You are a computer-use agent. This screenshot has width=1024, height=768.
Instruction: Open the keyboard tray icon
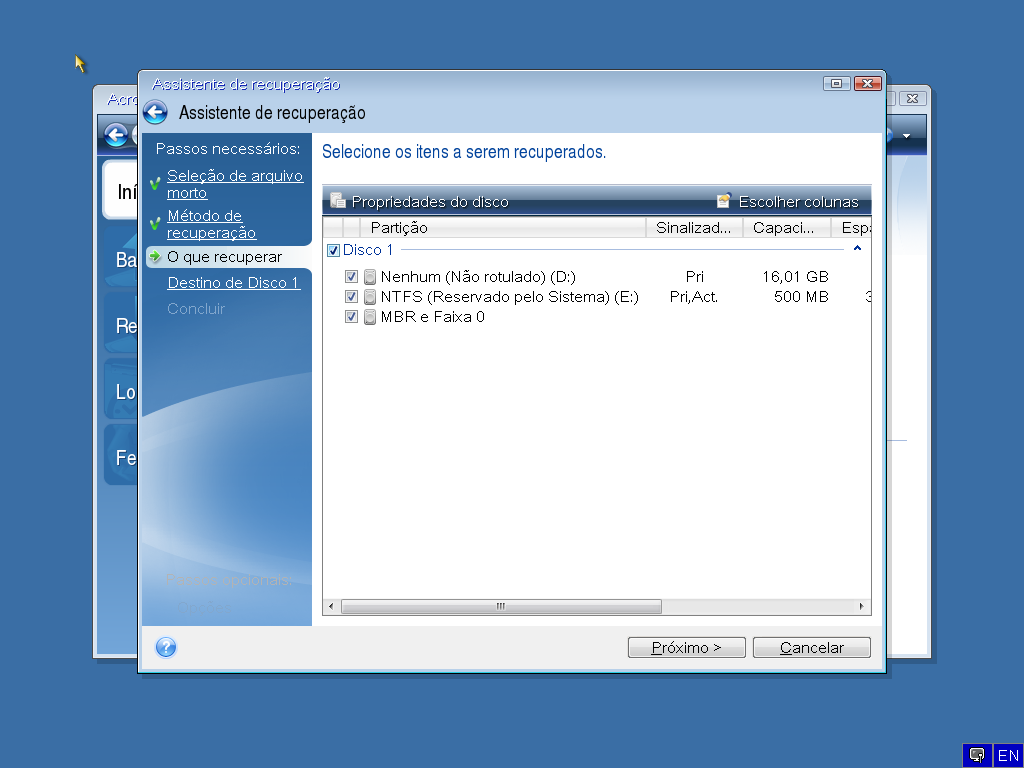[x=977, y=756]
